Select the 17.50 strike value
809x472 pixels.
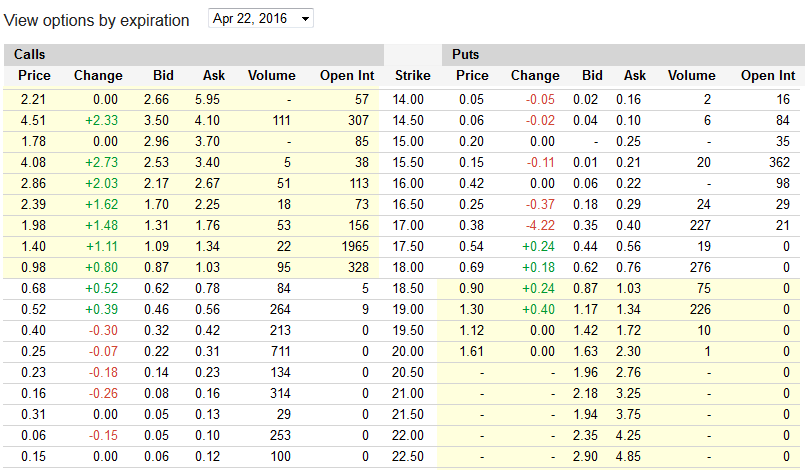tap(408, 247)
